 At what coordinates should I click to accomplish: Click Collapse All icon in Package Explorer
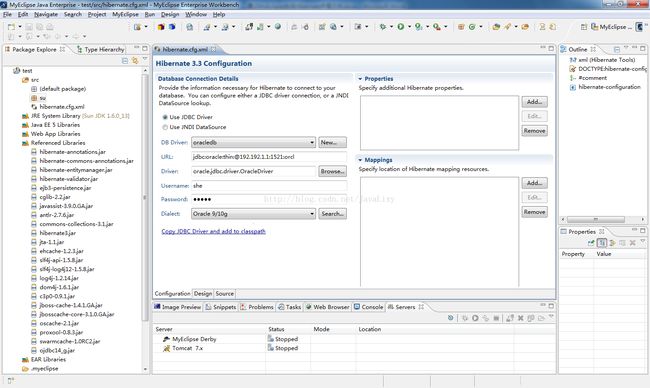tap(125, 61)
